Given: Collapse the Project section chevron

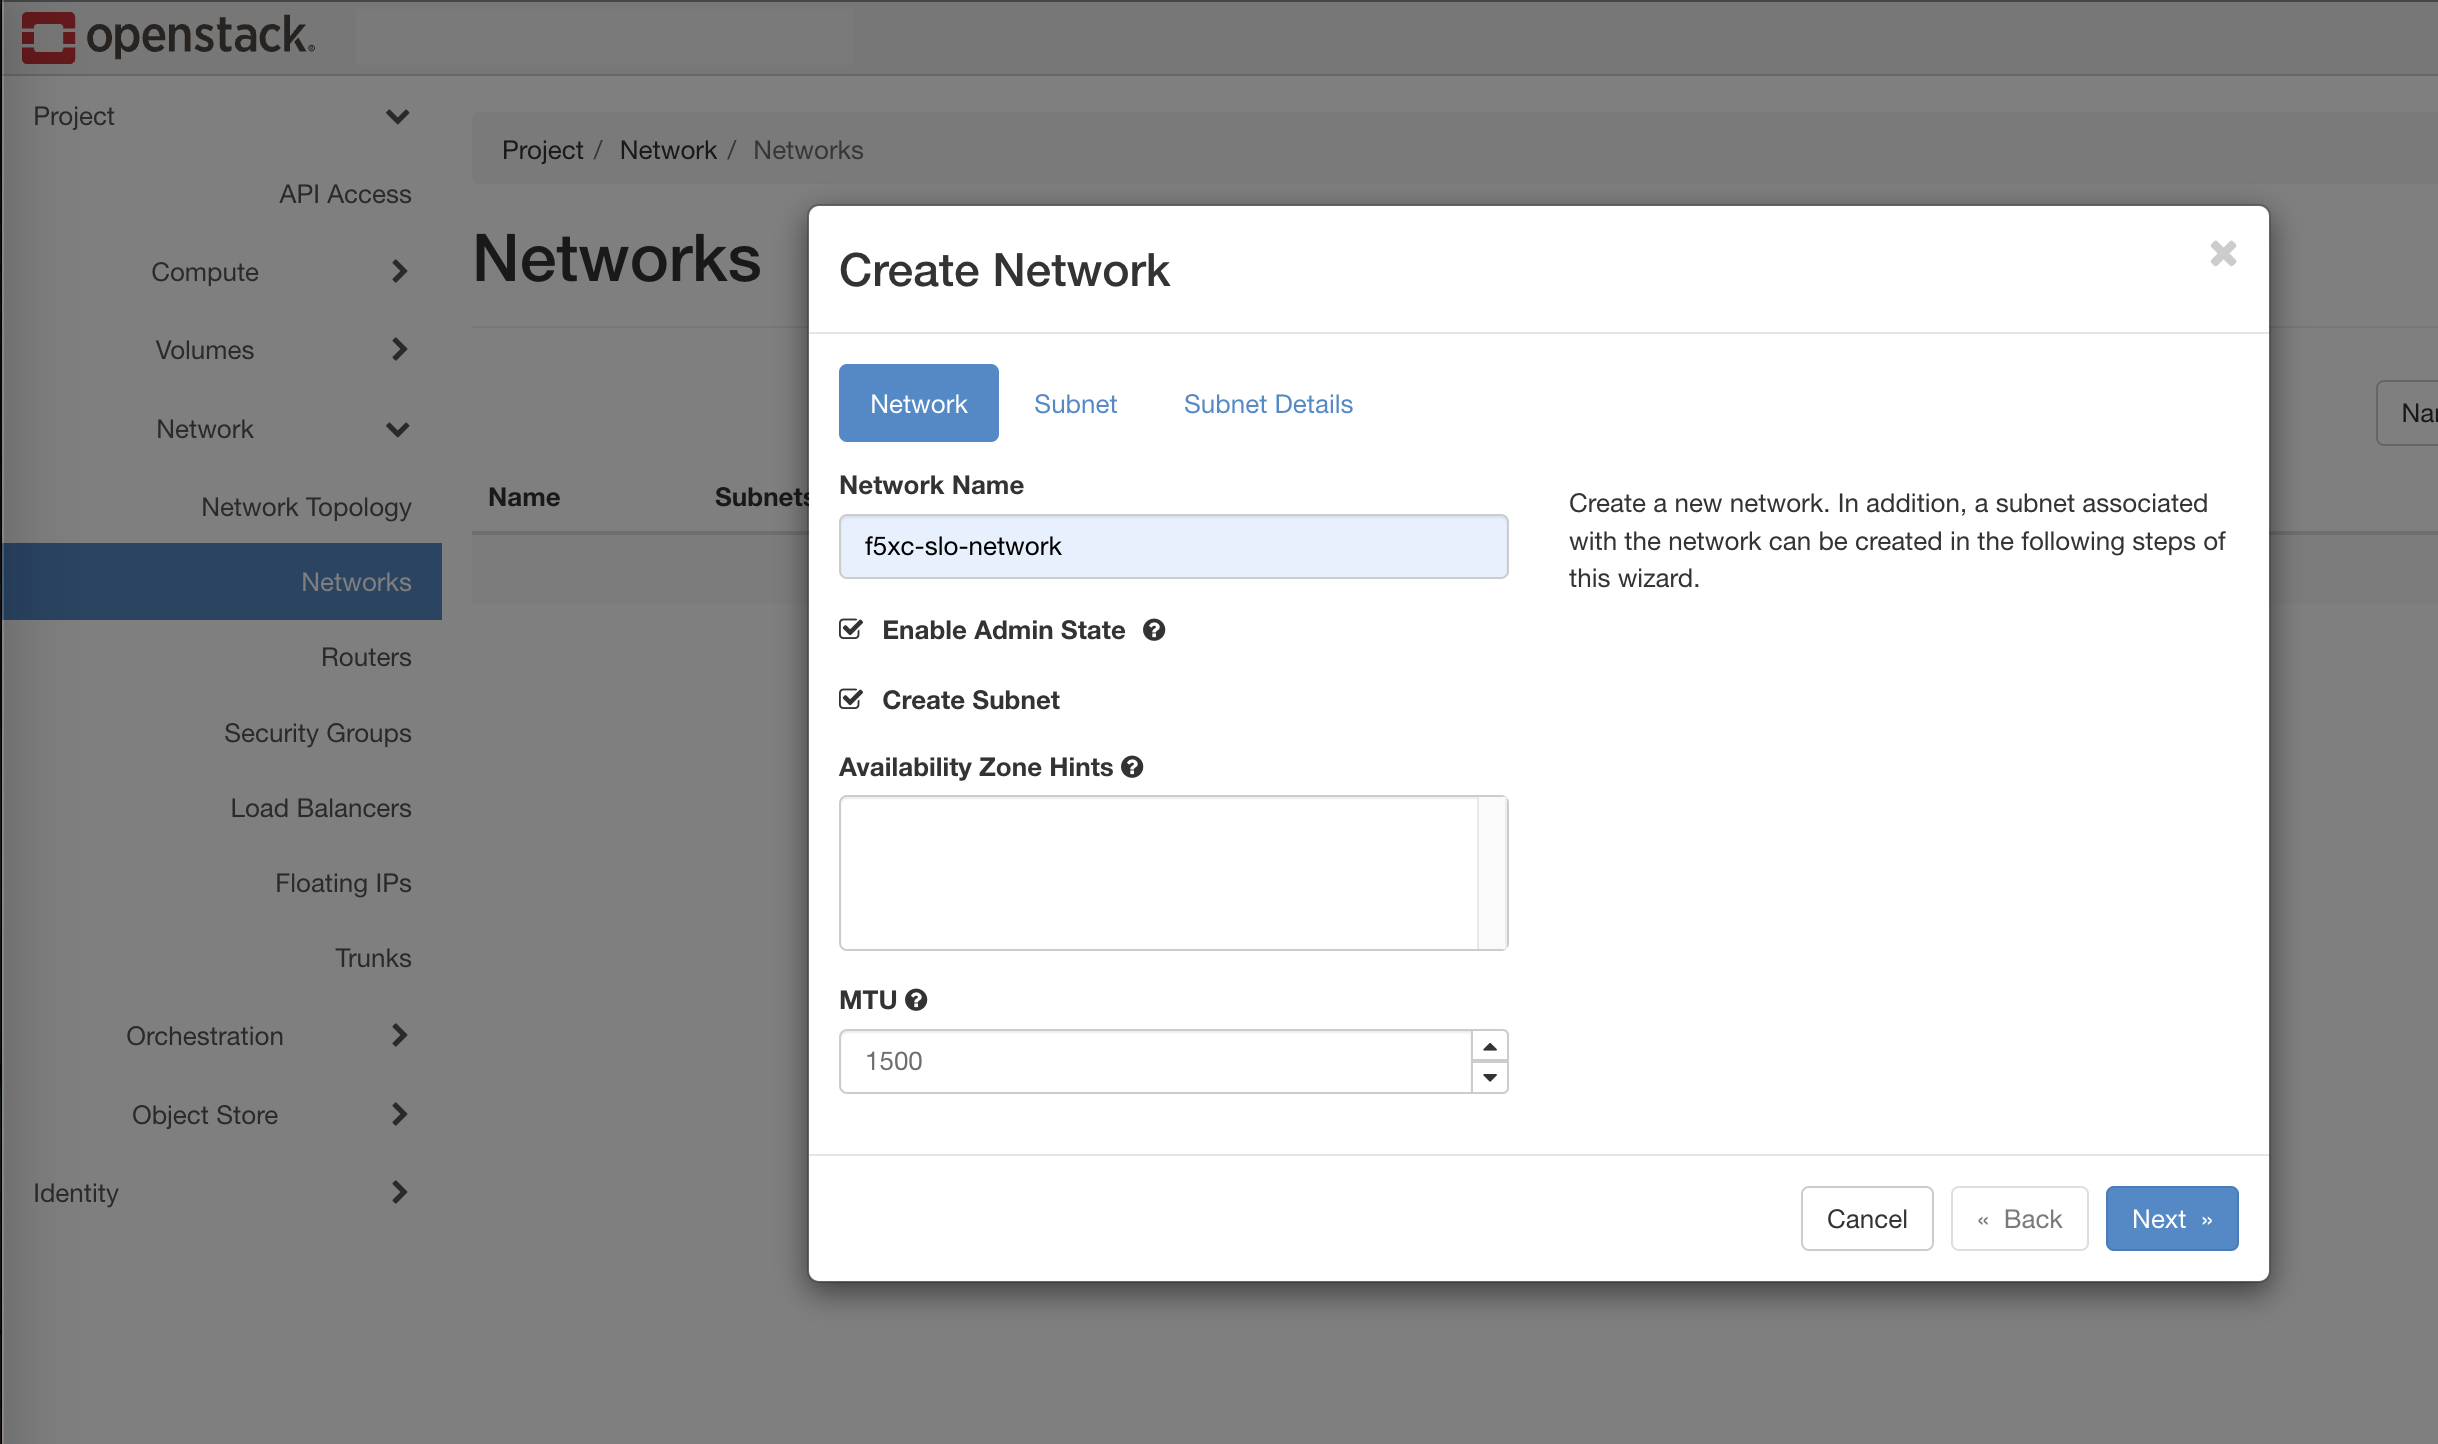Looking at the screenshot, I should point(396,116).
